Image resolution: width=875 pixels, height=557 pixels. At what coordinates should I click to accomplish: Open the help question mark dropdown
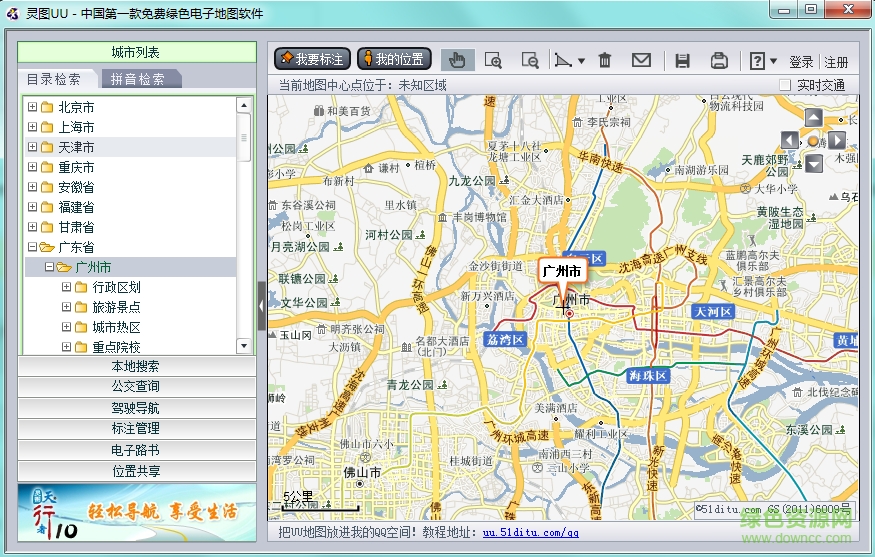click(773, 61)
